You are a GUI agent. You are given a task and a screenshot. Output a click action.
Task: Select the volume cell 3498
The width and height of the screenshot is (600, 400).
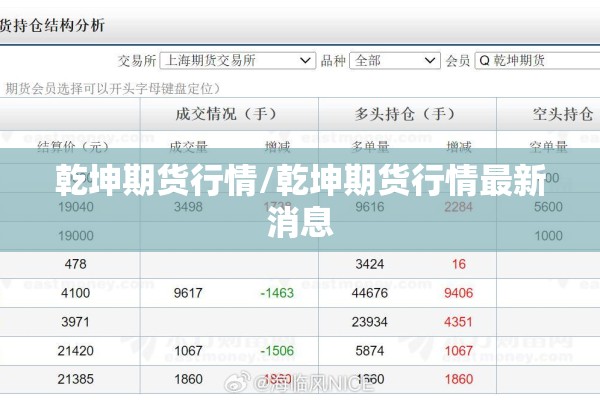[x=188, y=207]
